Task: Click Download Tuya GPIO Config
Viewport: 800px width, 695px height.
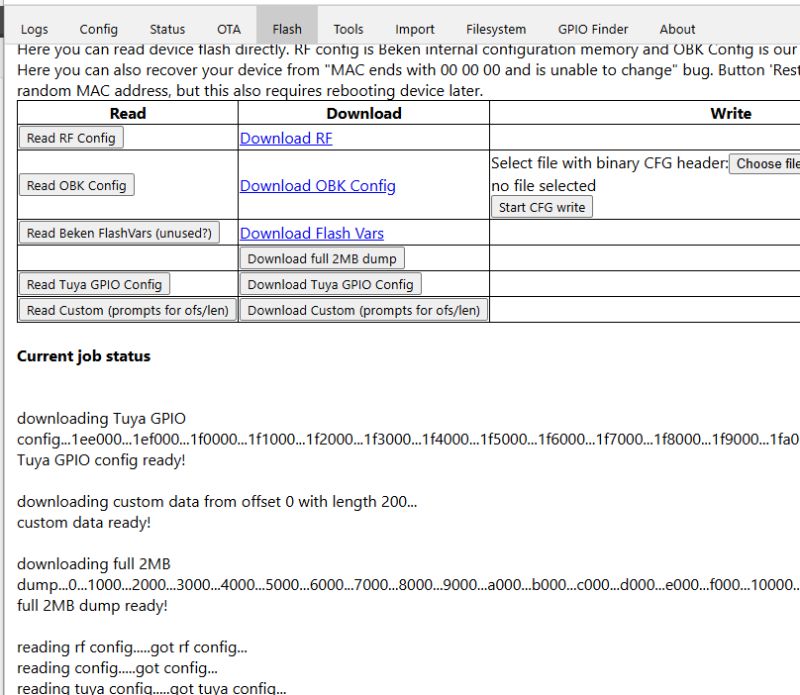Action: click(x=333, y=284)
